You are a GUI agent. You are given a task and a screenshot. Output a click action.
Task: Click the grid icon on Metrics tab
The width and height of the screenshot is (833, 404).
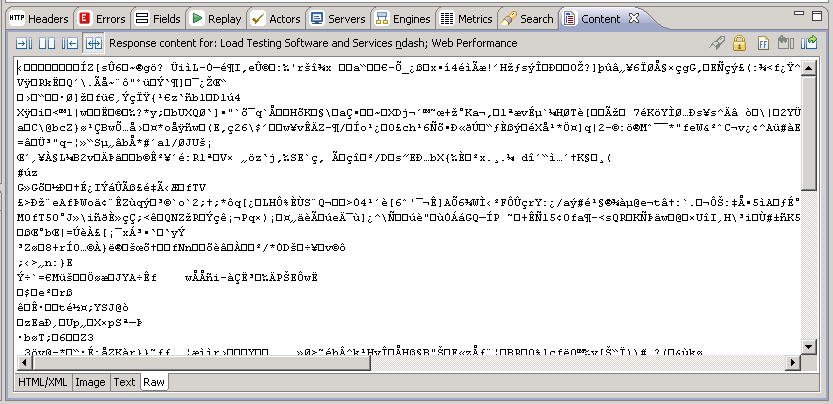click(447, 19)
